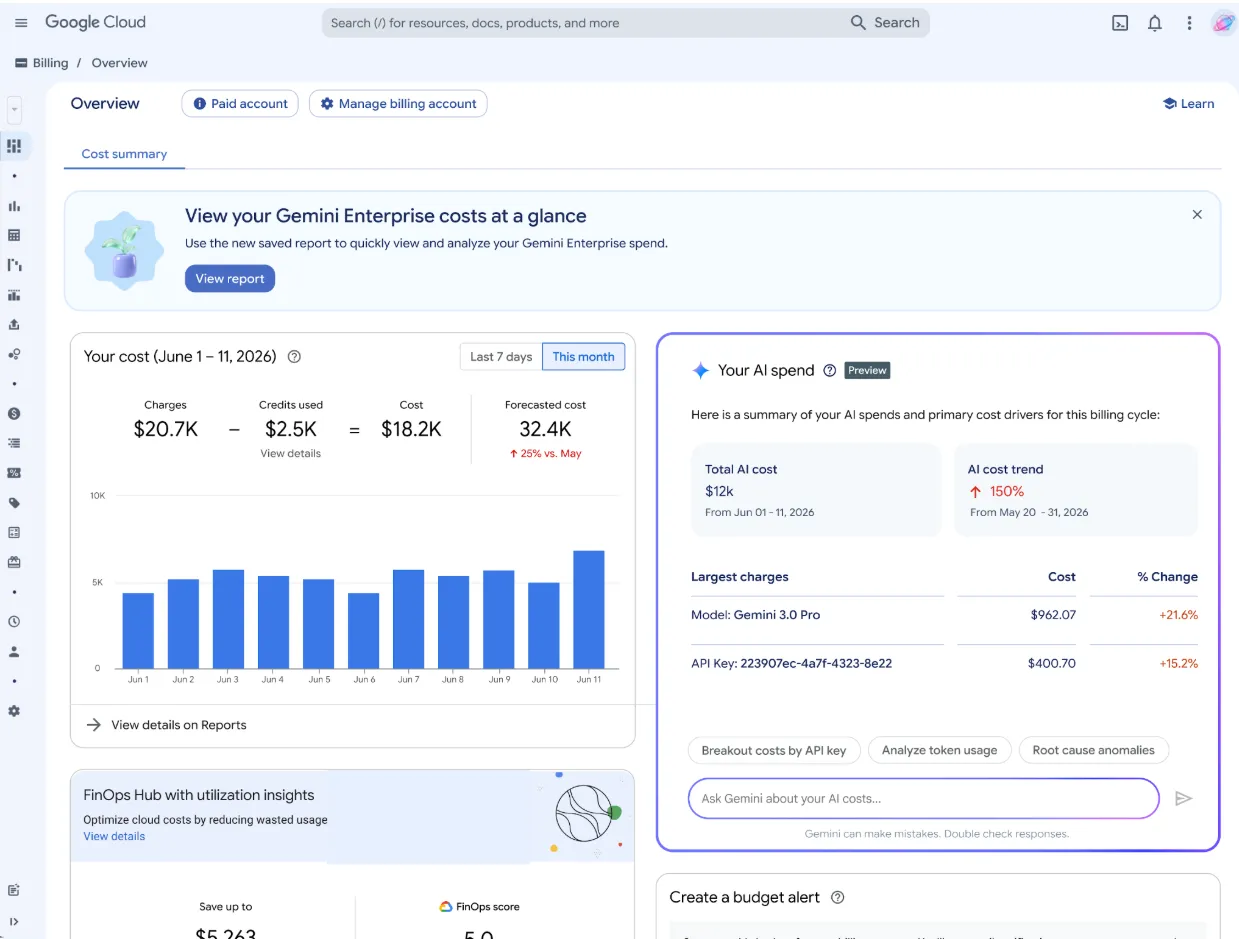Click the help icon beside Your cost
This screenshot has width=1239, height=939.
pyautogui.click(x=294, y=356)
